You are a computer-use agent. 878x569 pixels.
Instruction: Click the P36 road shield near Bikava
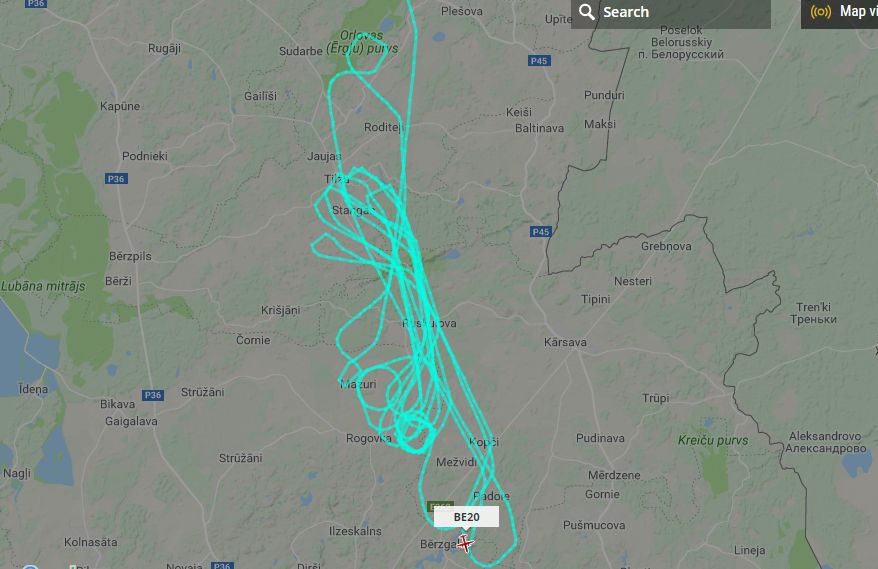[x=153, y=395]
